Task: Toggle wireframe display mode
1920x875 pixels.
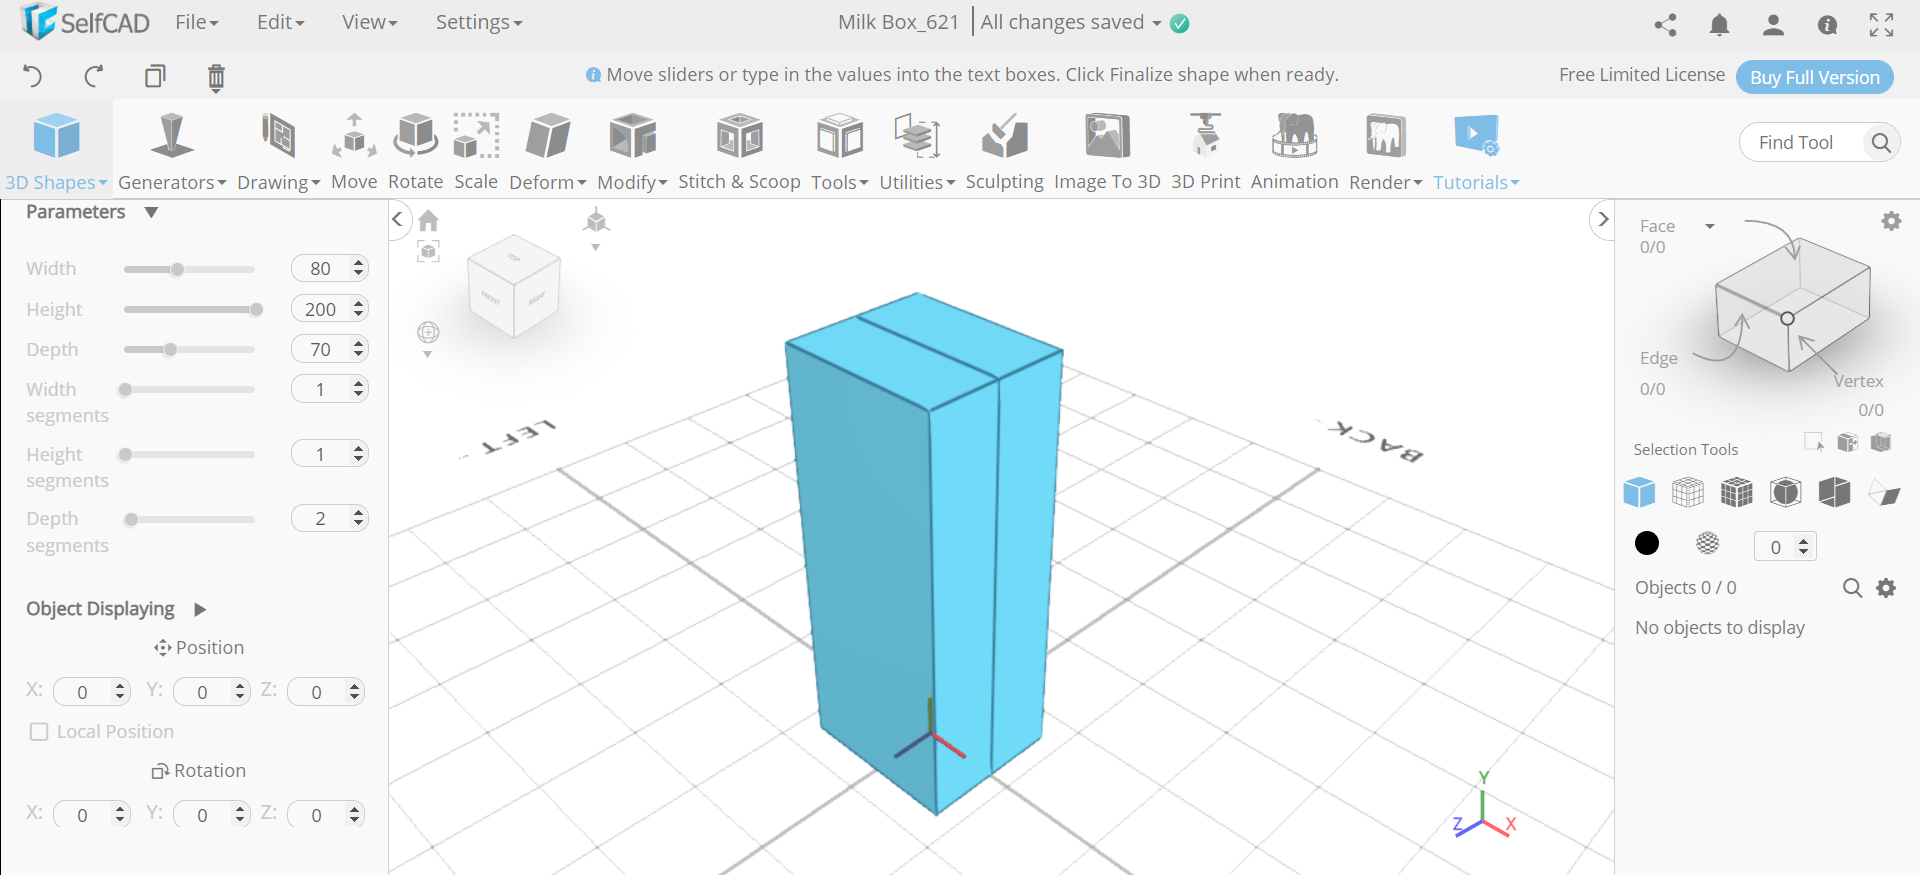Action: click(1688, 492)
